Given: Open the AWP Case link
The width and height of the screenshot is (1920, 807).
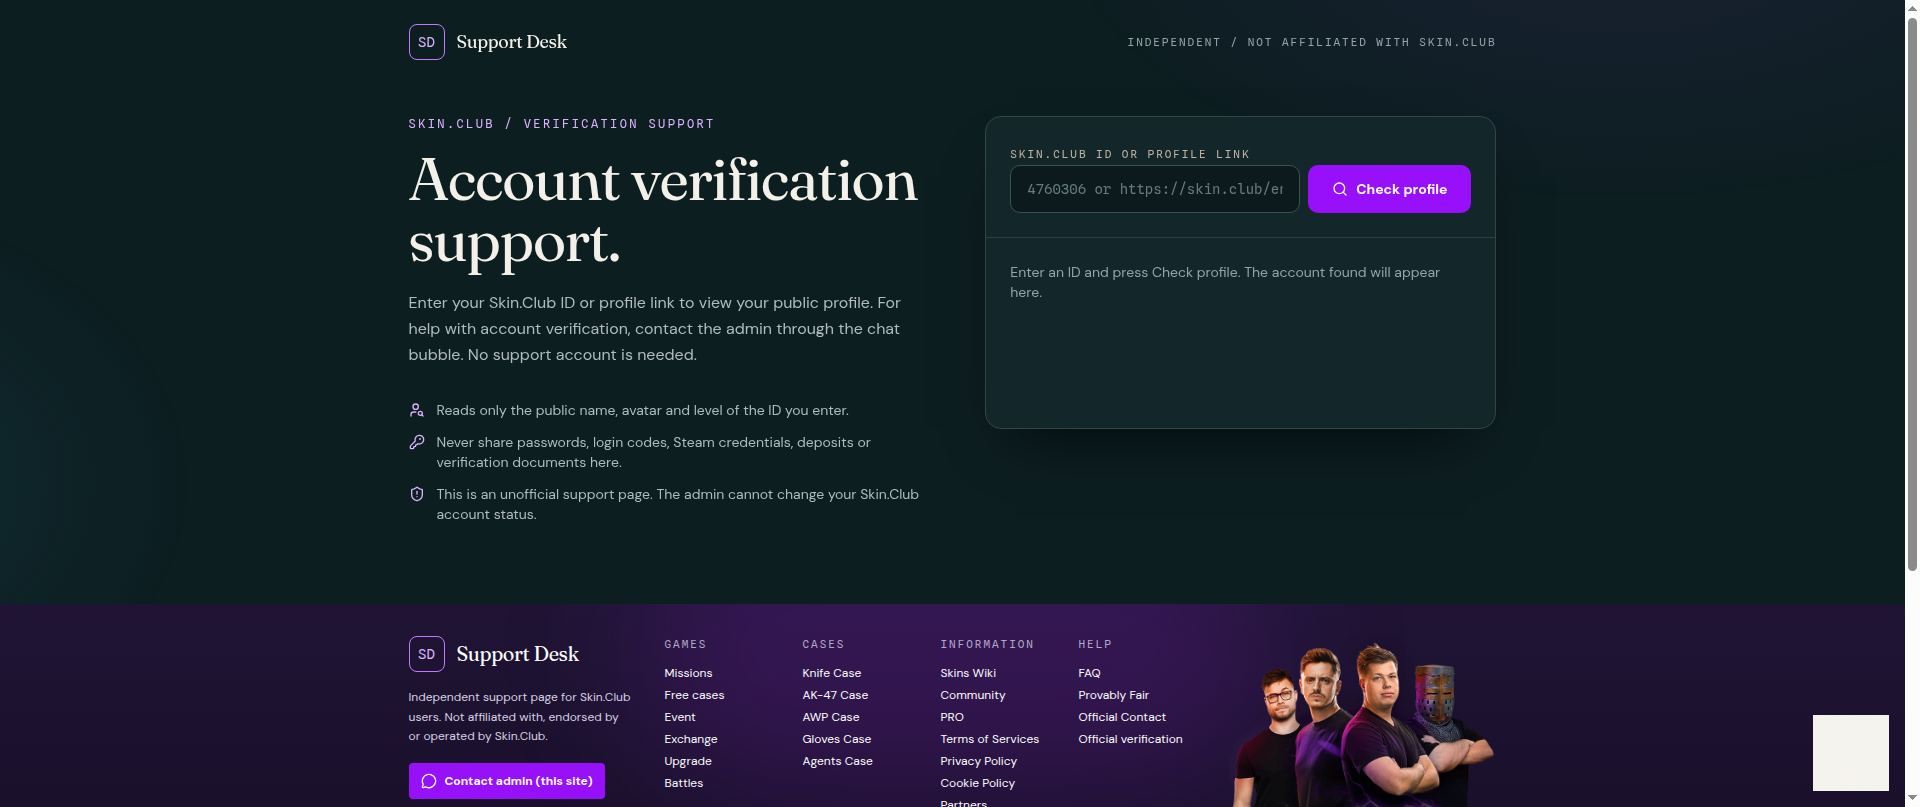Looking at the screenshot, I should [831, 717].
